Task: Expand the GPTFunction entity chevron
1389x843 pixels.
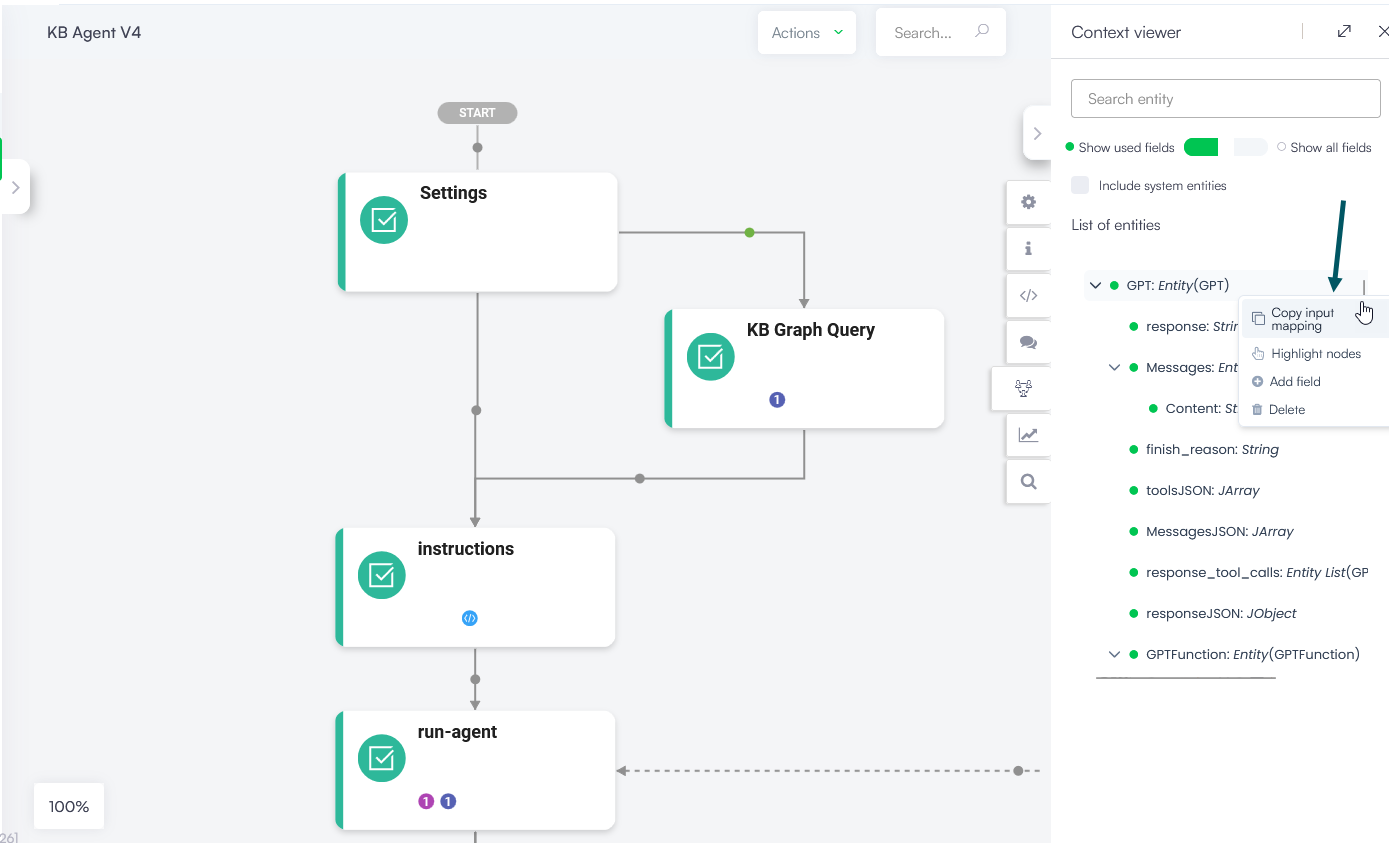Action: [x=1114, y=655]
